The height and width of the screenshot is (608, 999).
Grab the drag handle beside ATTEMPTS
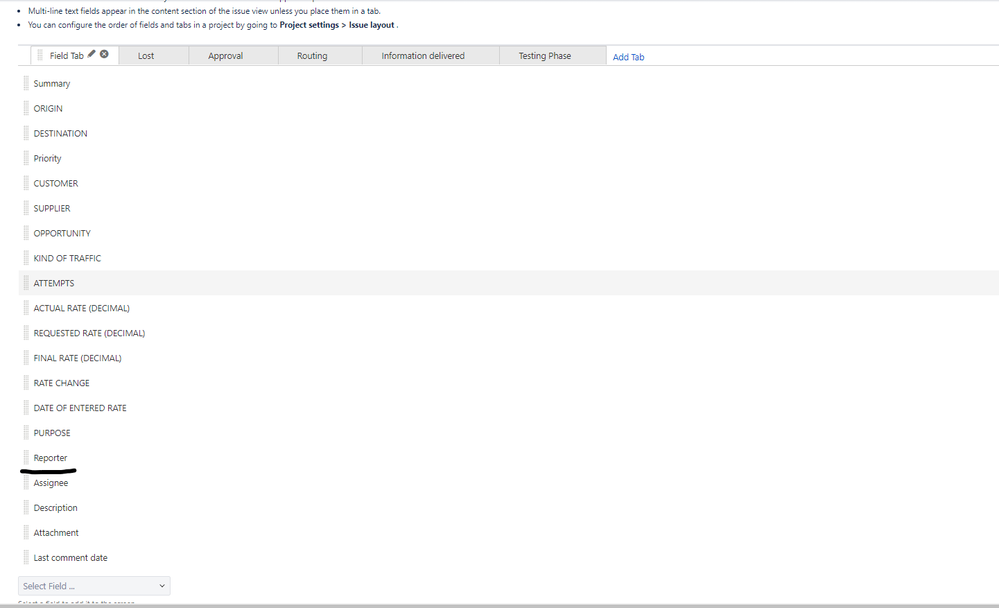26,283
